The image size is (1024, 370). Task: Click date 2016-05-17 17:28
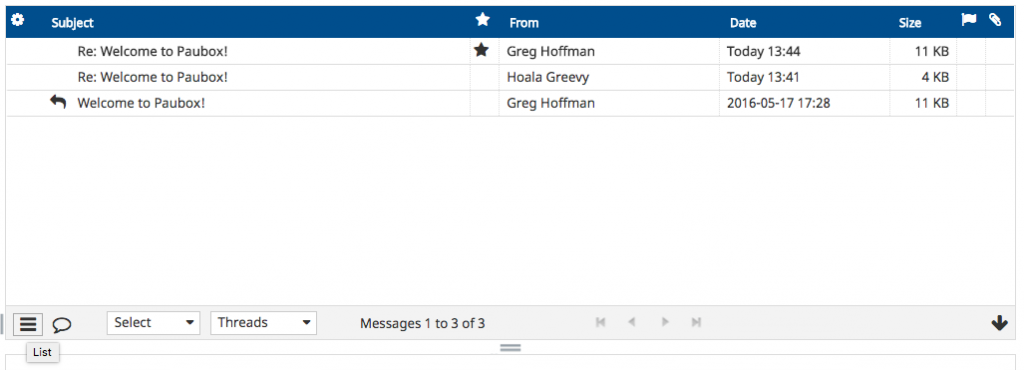click(778, 103)
